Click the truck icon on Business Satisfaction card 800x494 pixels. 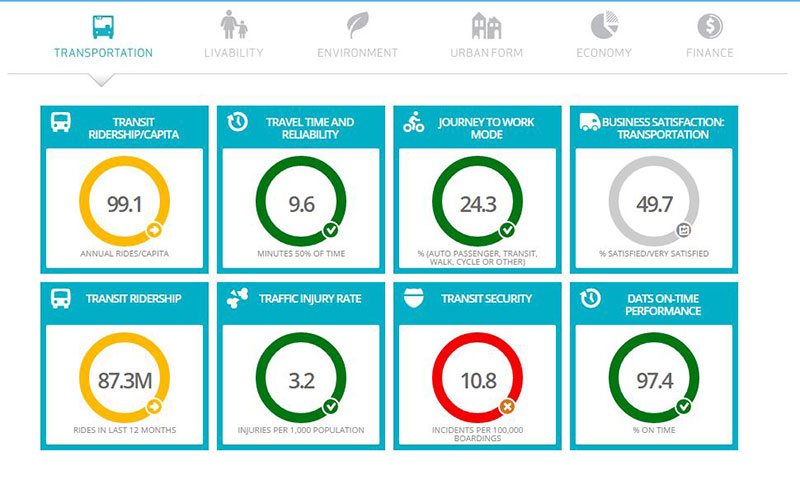[x=590, y=124]
